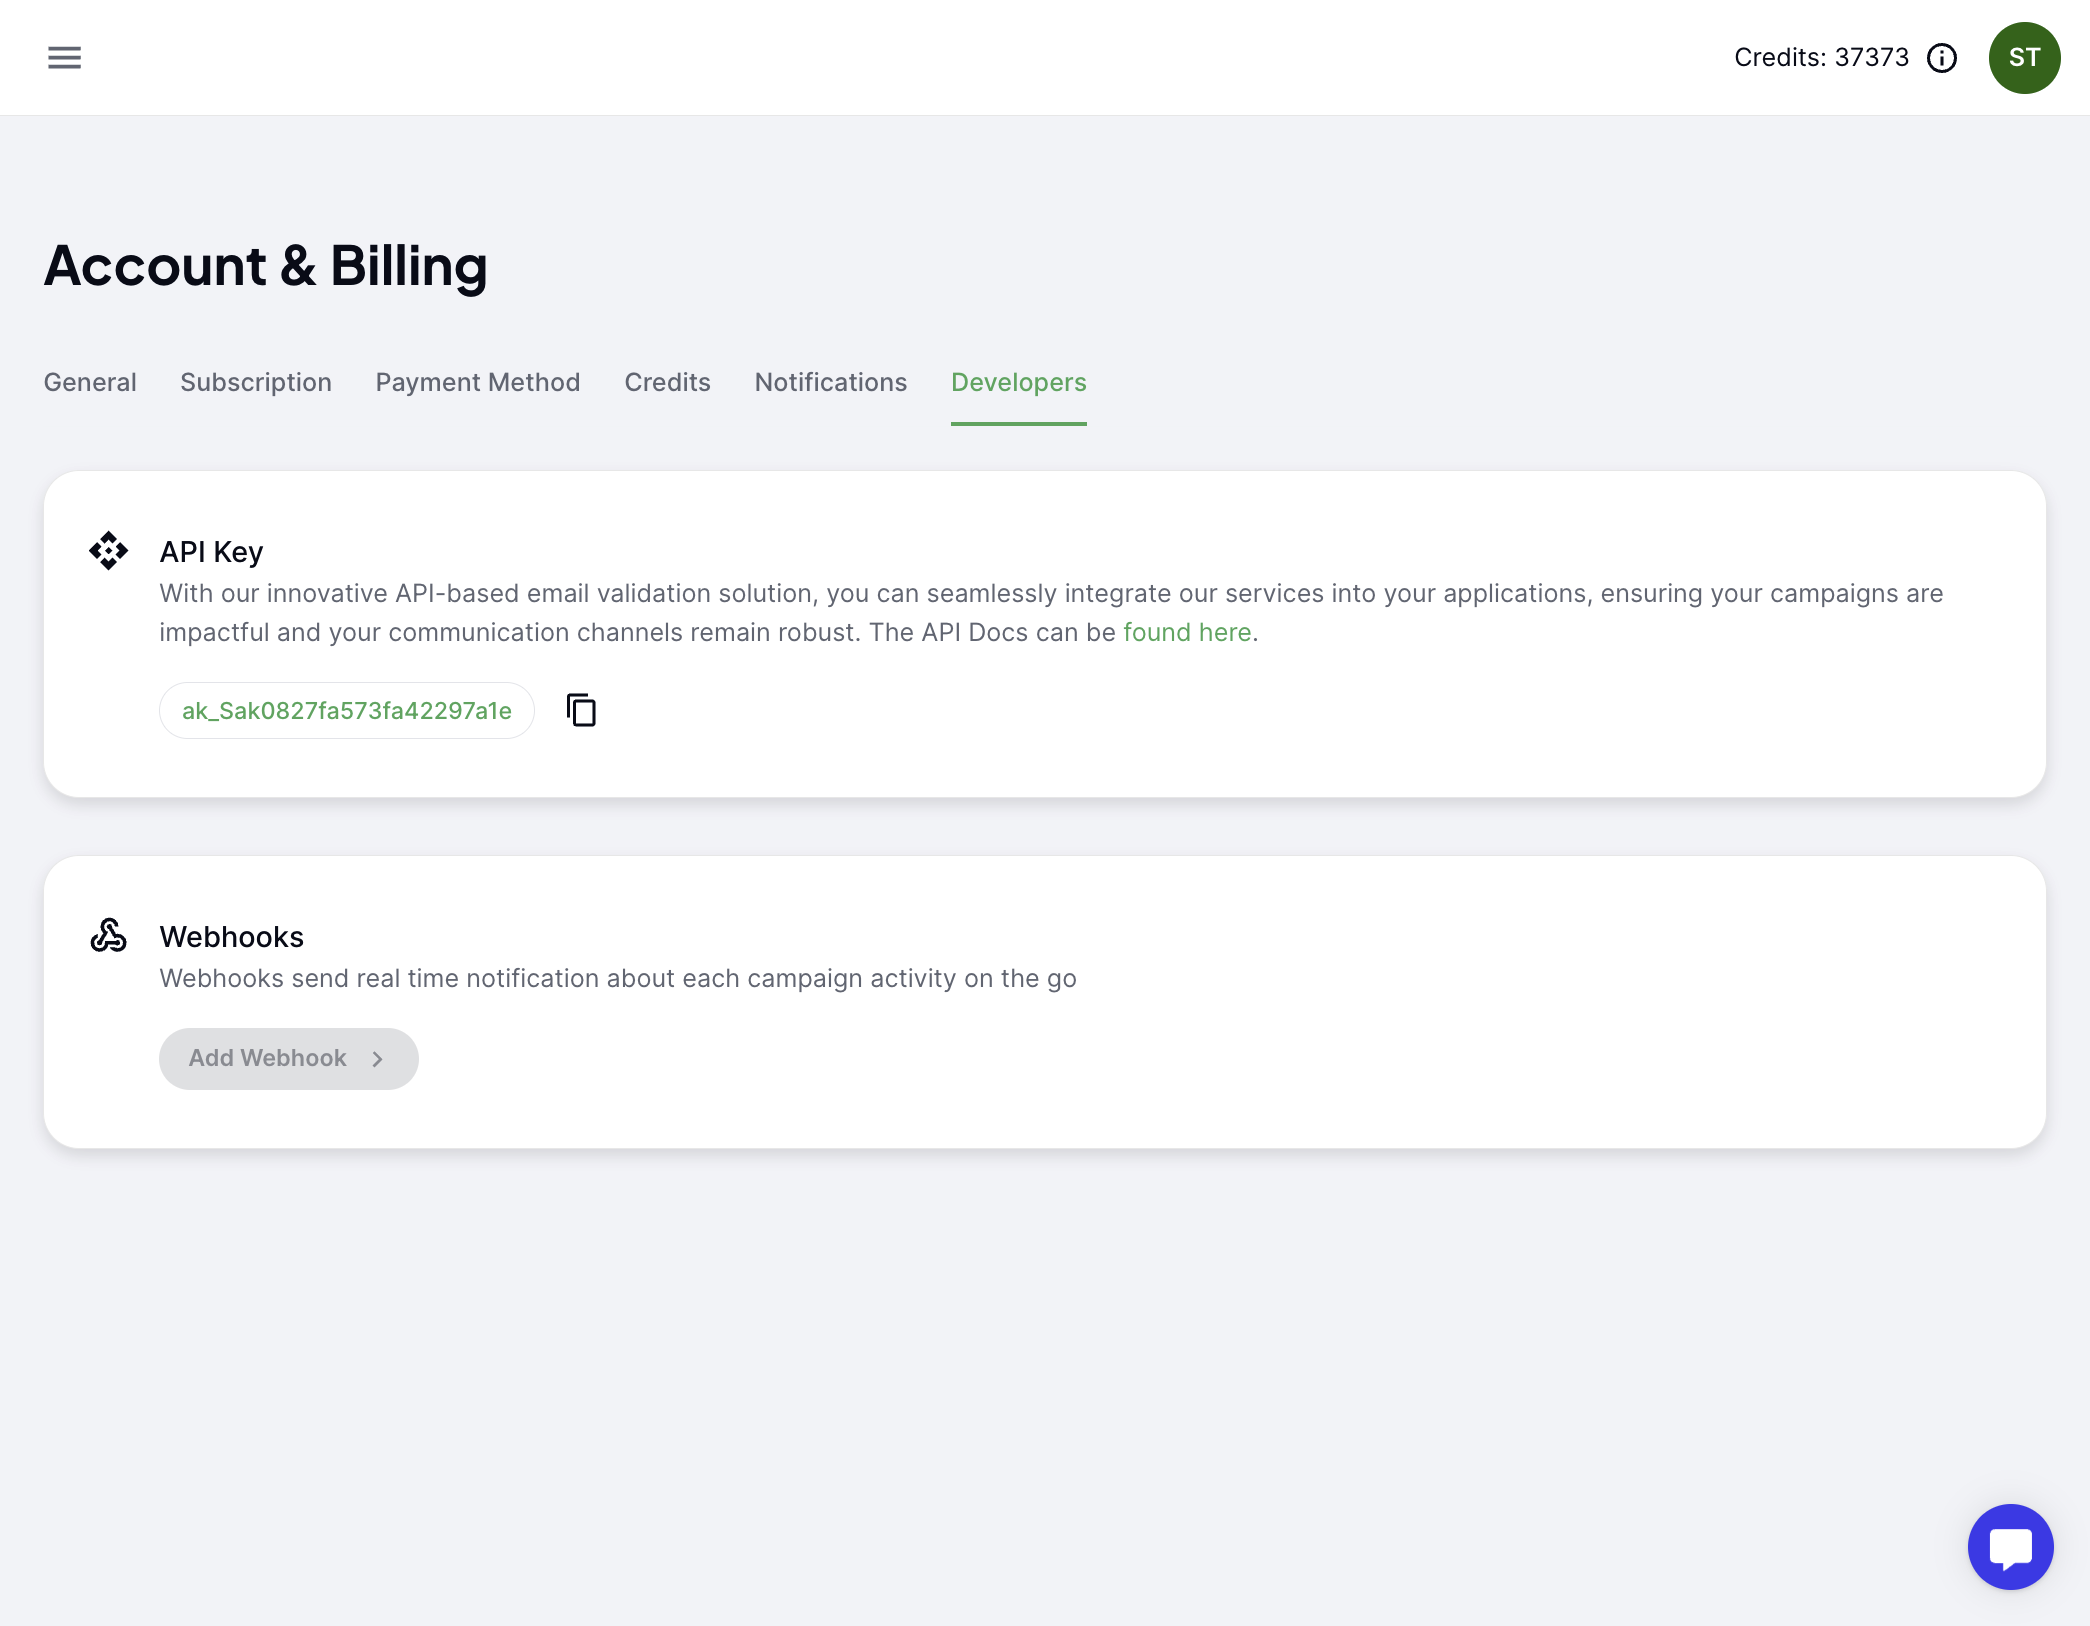Open the chat support bubble
Image resolution: width=2090 pixels, height=1626 pixels.
click(x=2010, y=1547)
